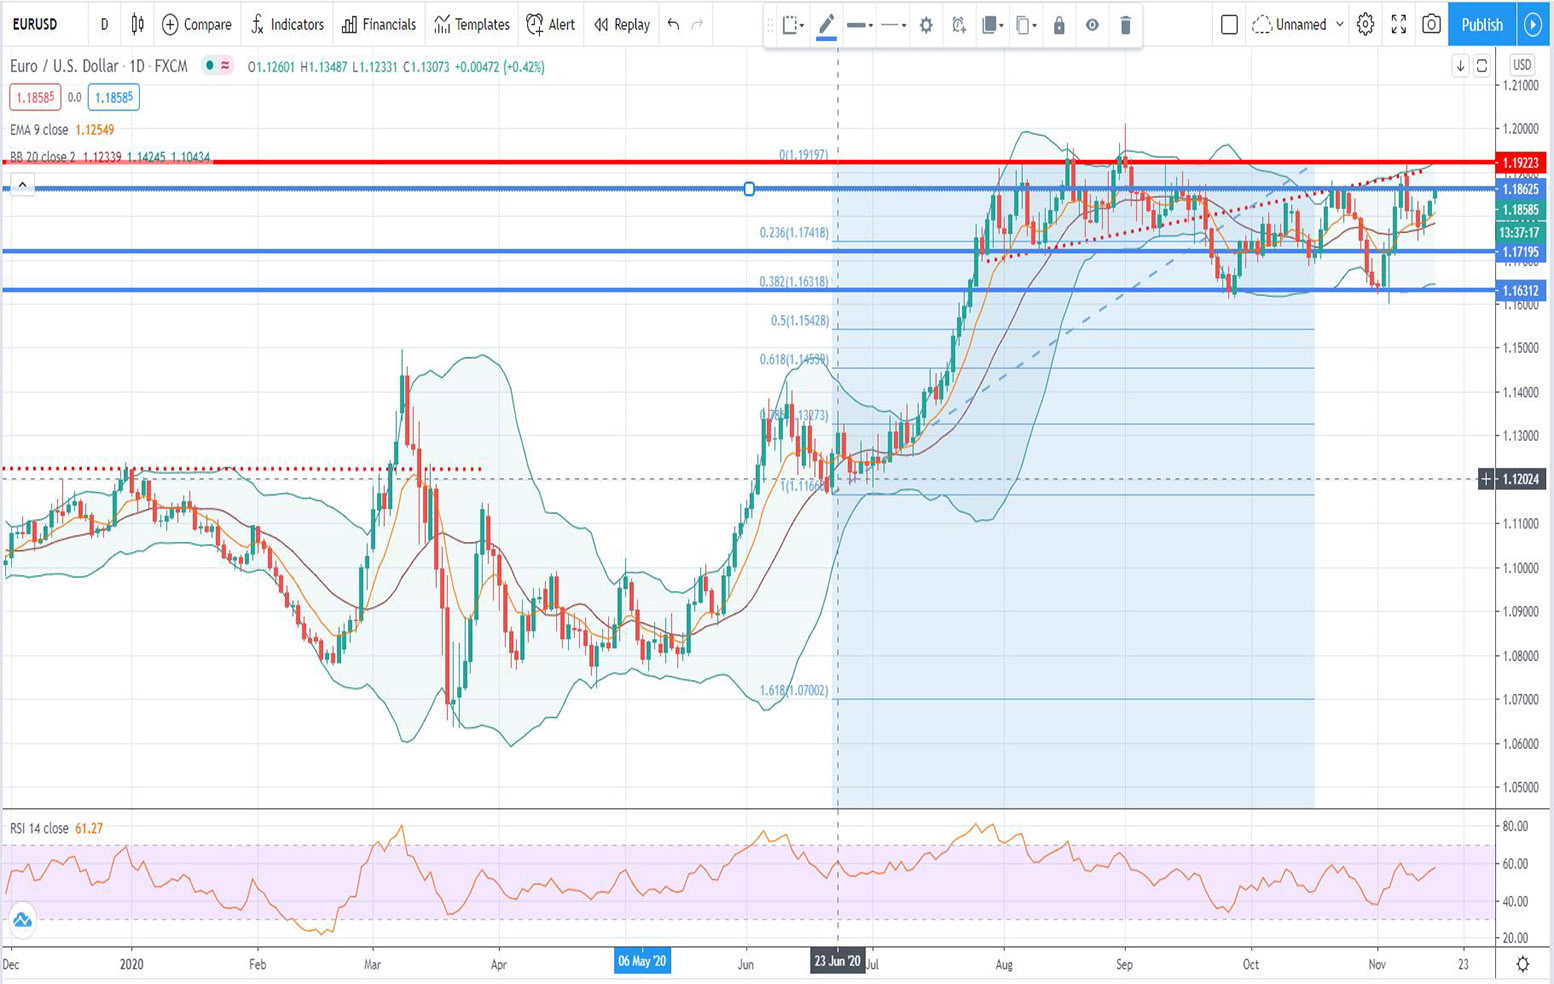Delete the selected drawing with trash icon
Viewport: 1554px width, 984px height.
[1125, 25]
